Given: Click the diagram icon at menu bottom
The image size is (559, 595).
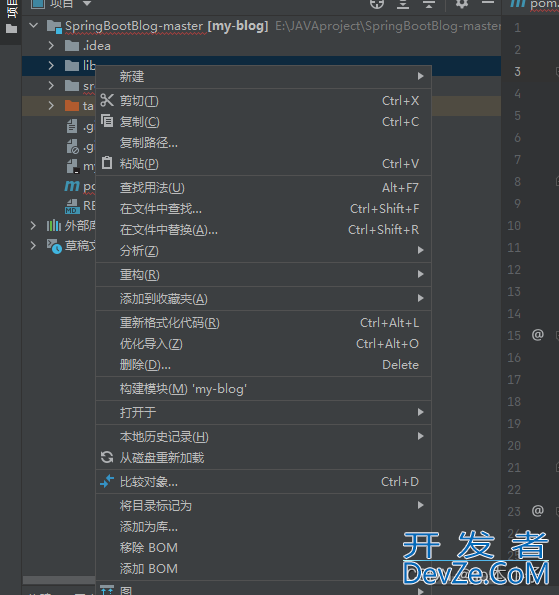Looking at the screenshot, I should coord(107,590).
